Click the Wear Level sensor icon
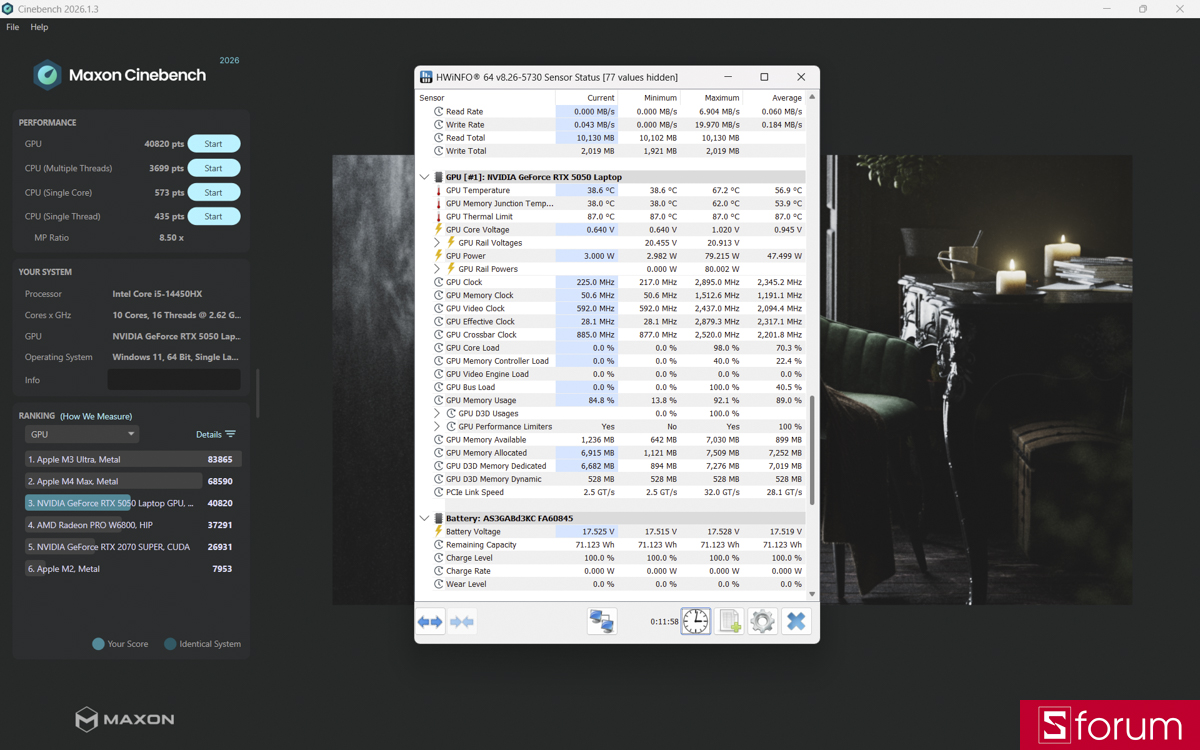Image resolution: width=1200 pixels, height=750 pixels. pos(438,584)
